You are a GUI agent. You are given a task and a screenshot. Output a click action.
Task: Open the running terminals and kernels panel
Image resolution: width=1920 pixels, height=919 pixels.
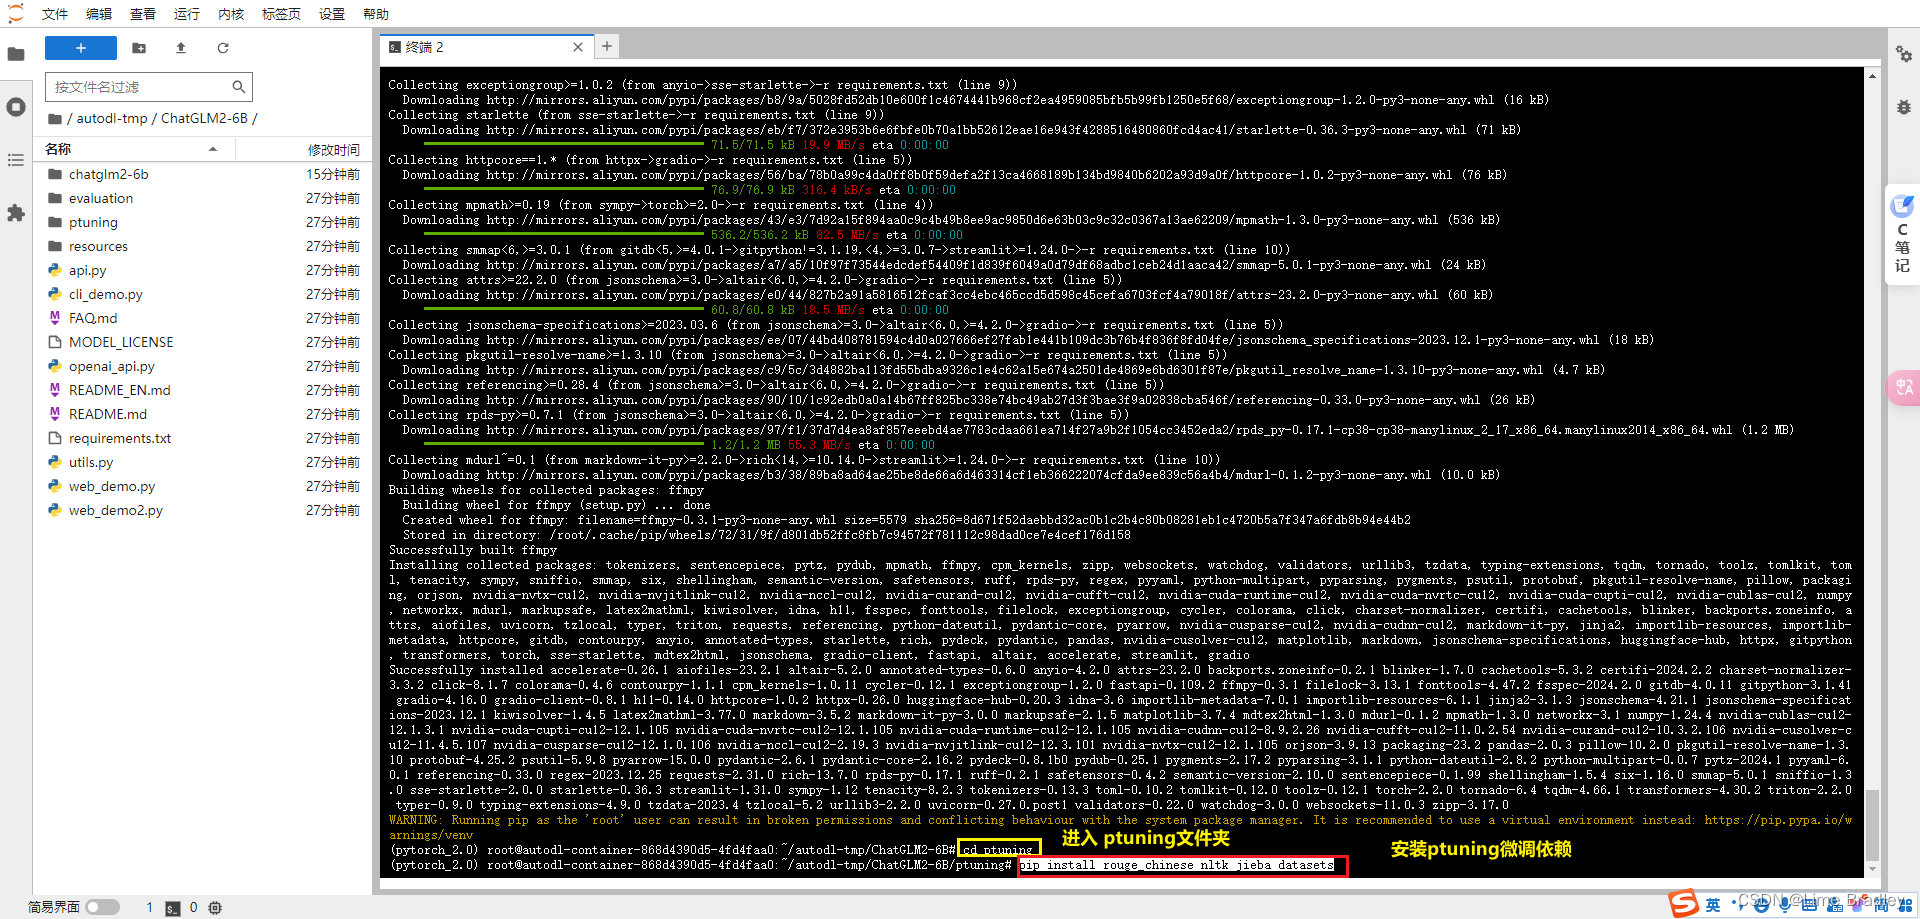tap(16, 107)
